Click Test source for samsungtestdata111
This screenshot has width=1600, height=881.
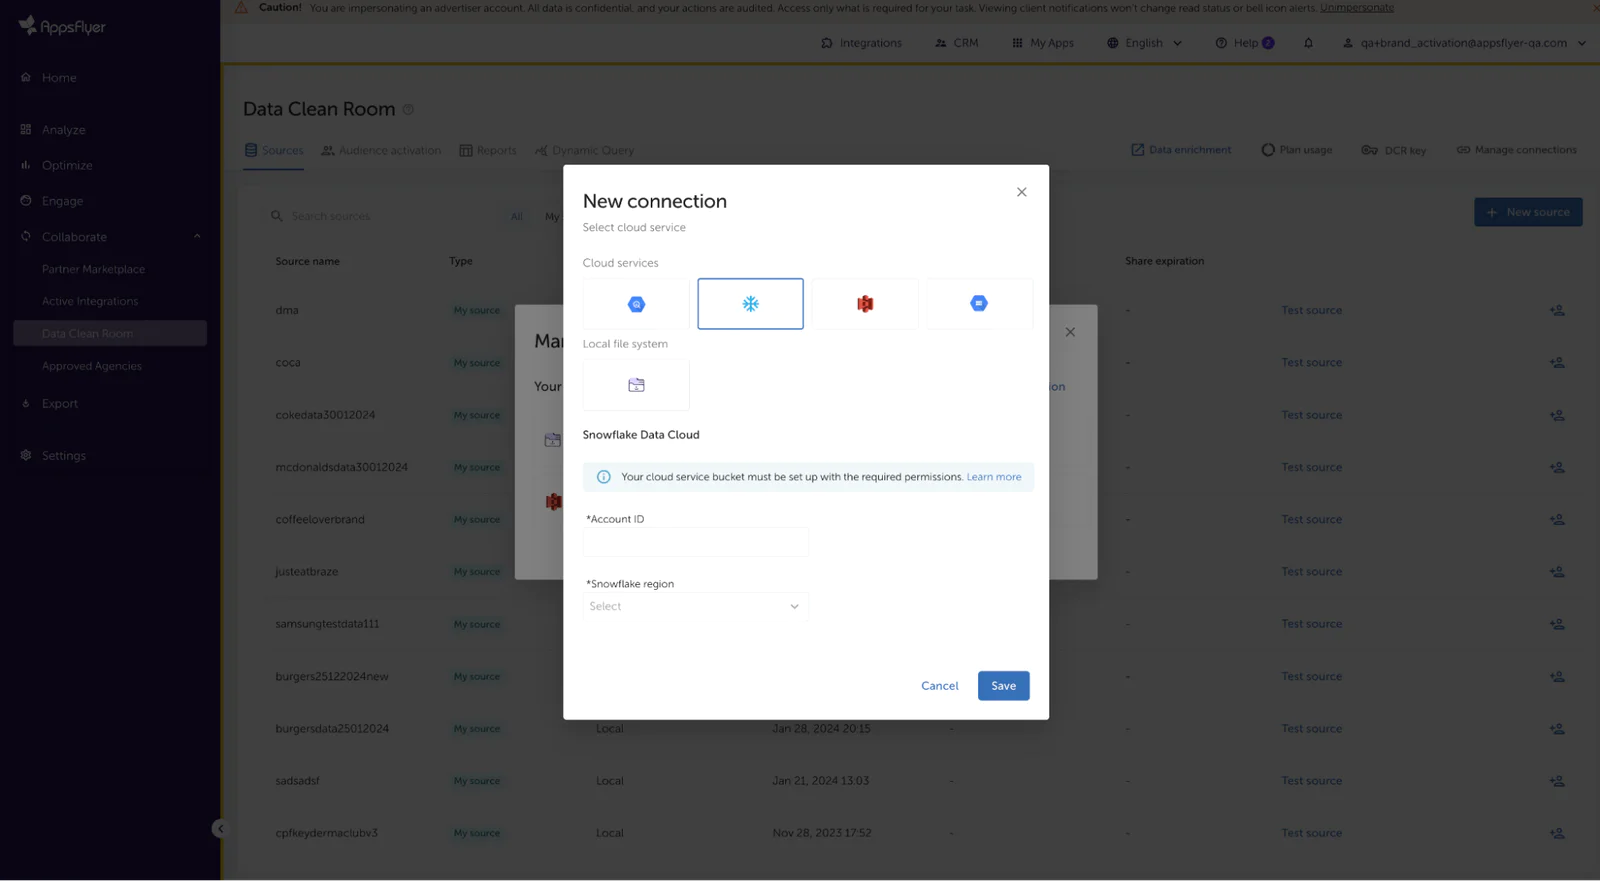point(1312,624)
